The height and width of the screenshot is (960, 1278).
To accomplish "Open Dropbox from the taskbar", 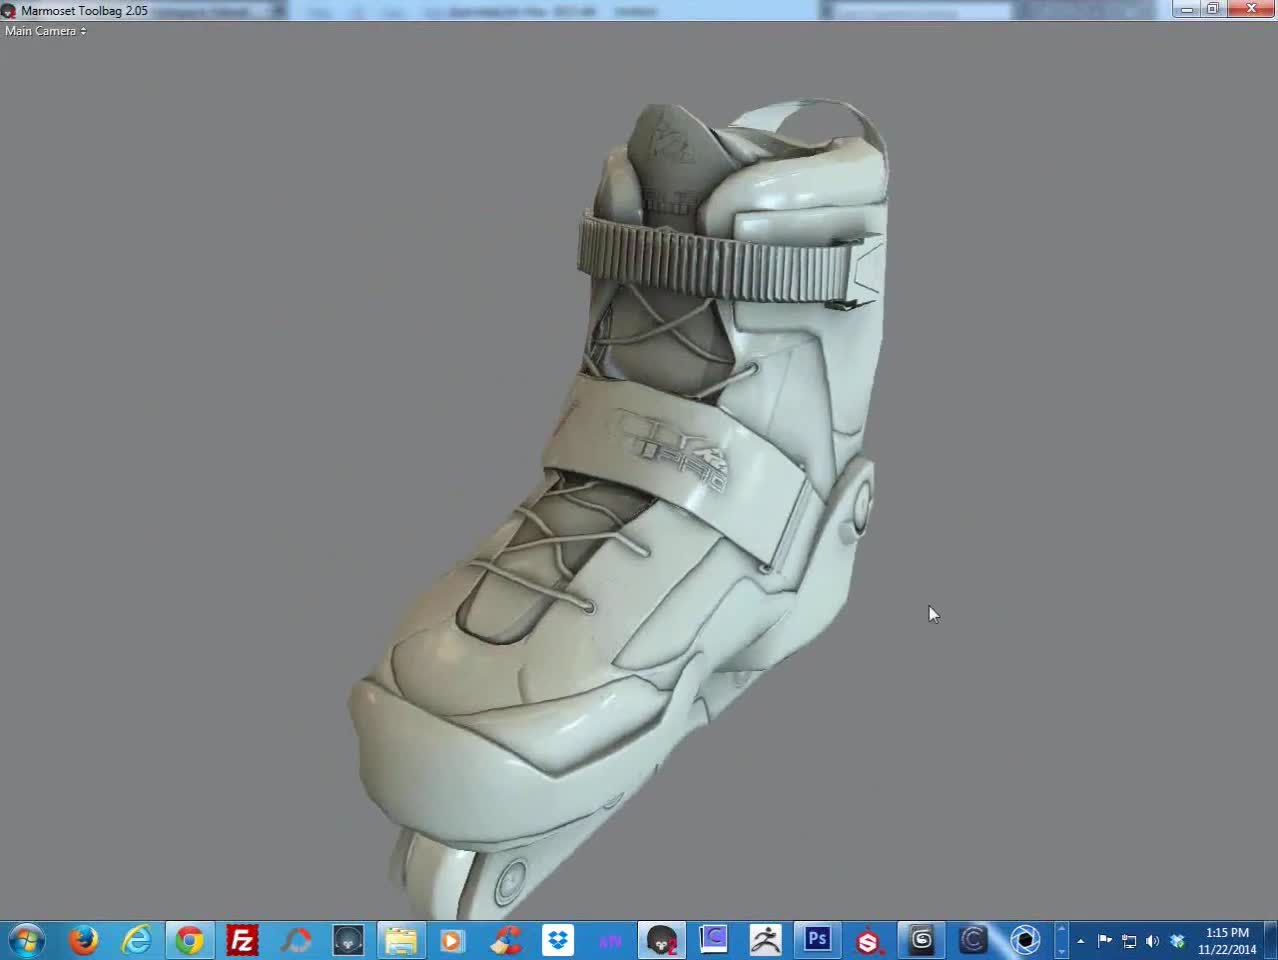I will pos(558,940).
